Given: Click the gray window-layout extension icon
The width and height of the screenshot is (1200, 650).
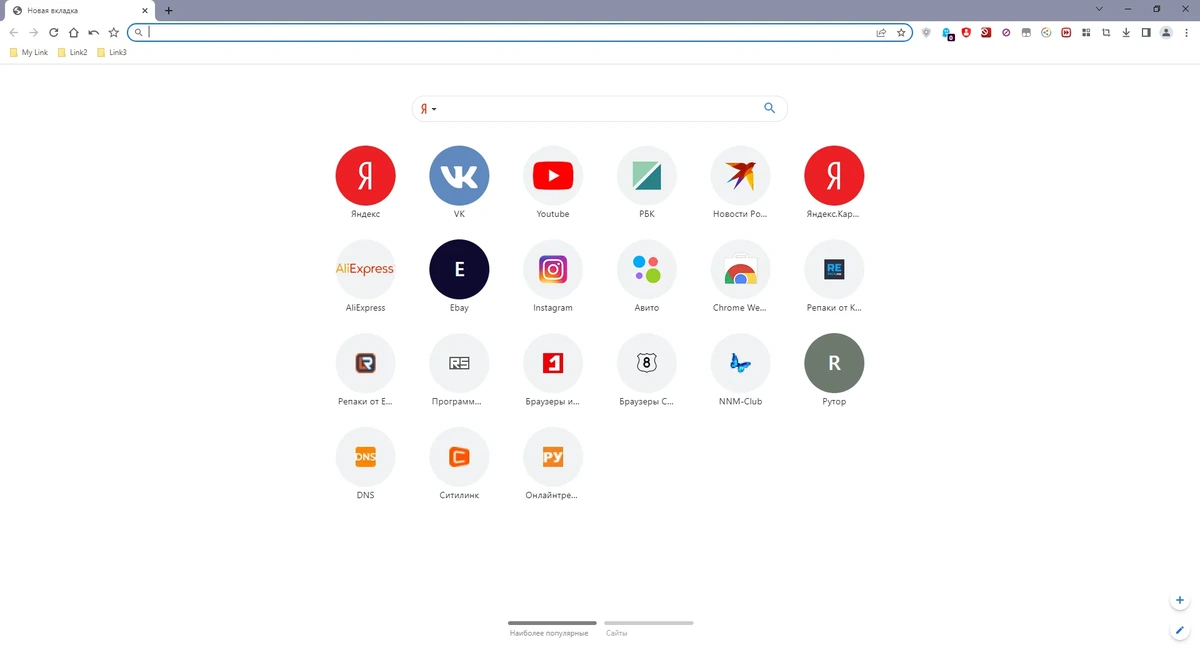Looking at the screenshot, I should click(1026, 32).
